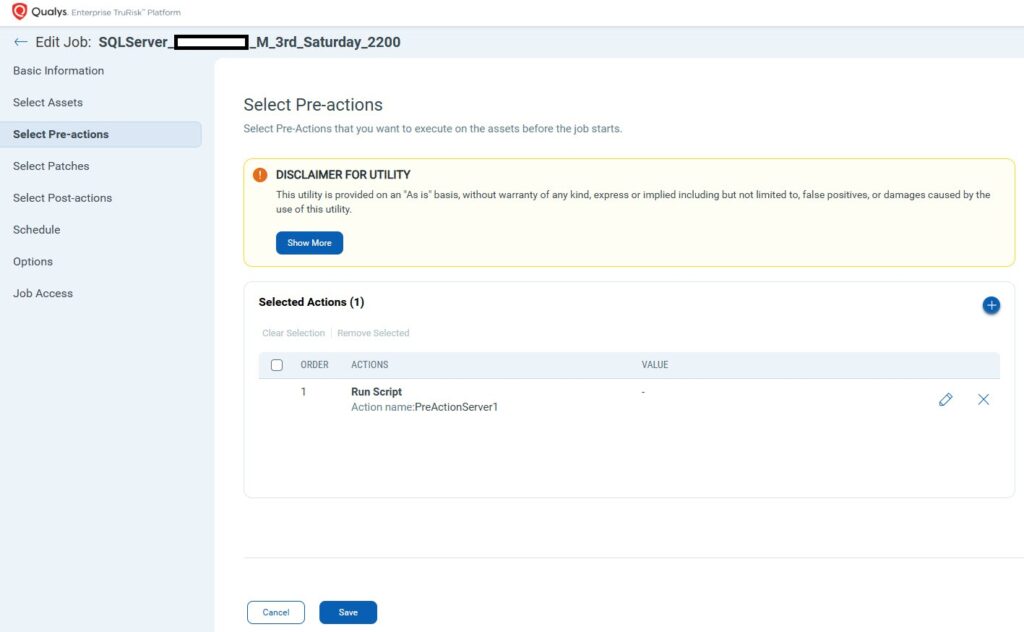The image size is (1024, 632).
Task: Navigate to Select Patches step
Action: (x=51, y=166)
